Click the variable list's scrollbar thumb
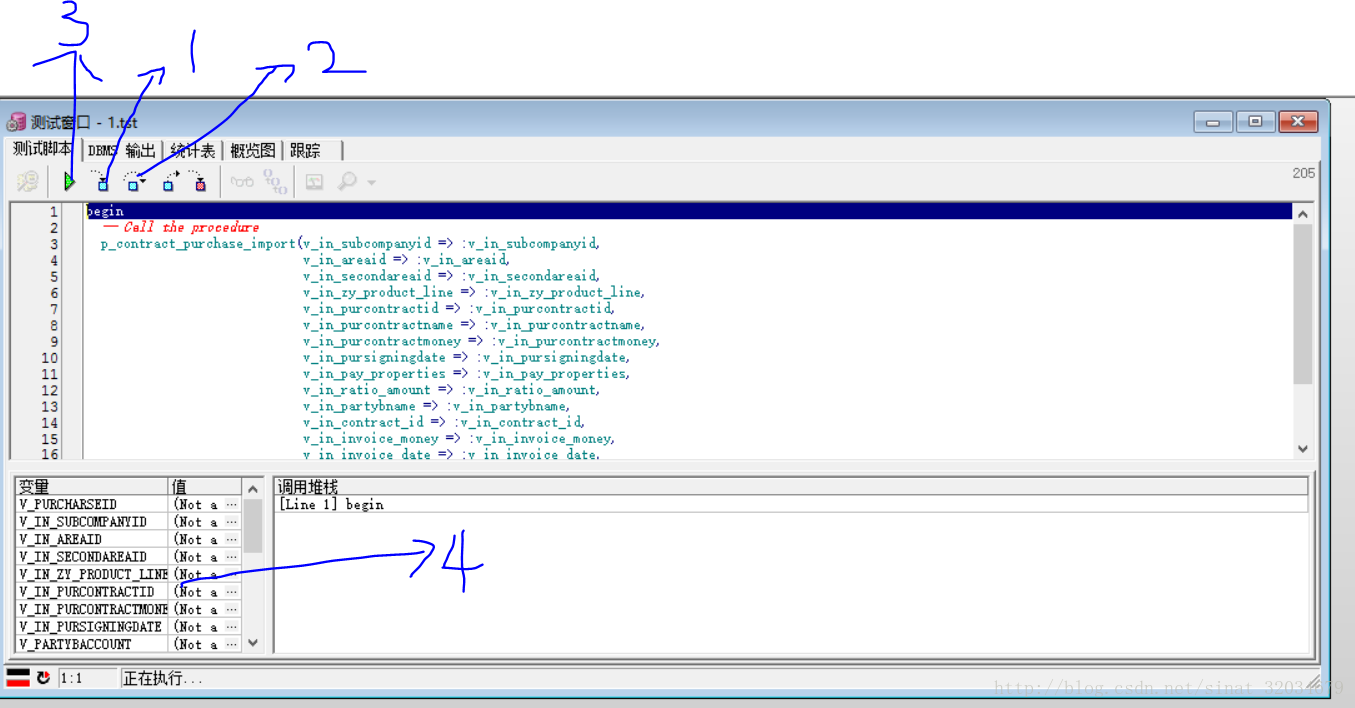The image size is (1355, 708). (253, 526)
